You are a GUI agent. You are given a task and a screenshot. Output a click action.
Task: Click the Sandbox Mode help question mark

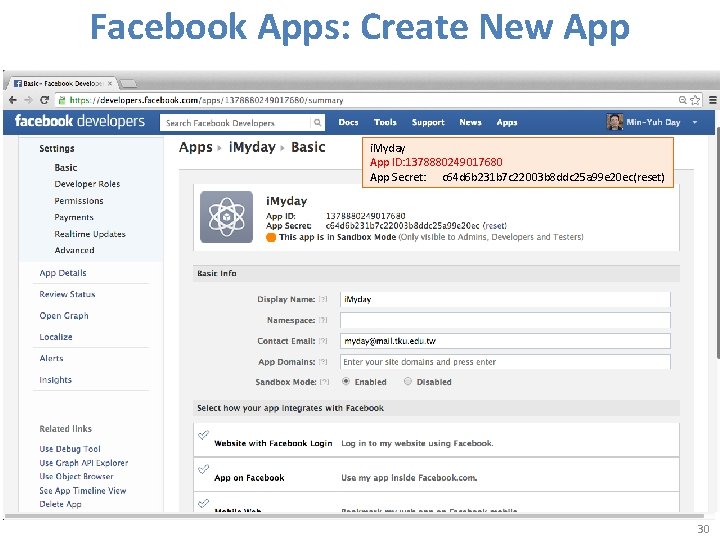coord(325,382)
